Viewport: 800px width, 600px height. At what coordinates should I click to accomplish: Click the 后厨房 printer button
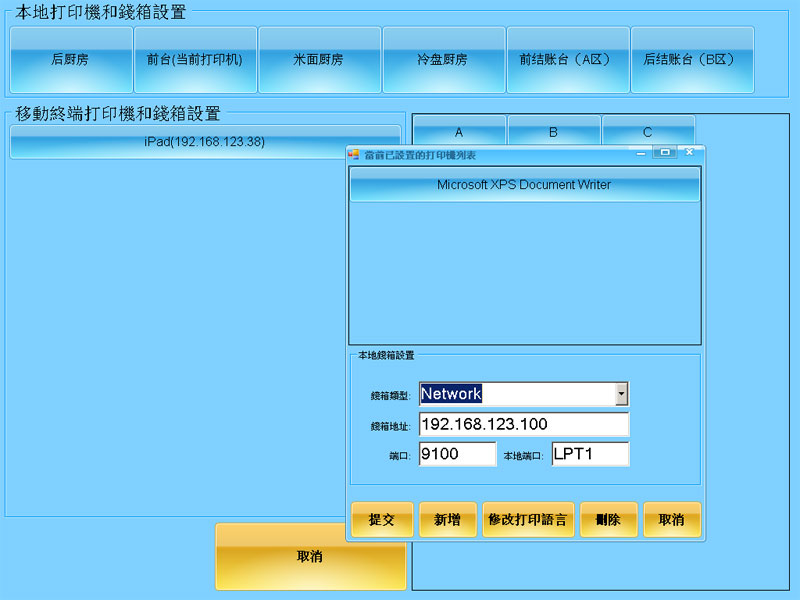coord(70,60)
